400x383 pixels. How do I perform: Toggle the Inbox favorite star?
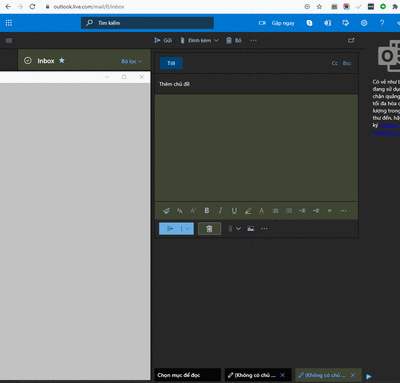[62, 60]
